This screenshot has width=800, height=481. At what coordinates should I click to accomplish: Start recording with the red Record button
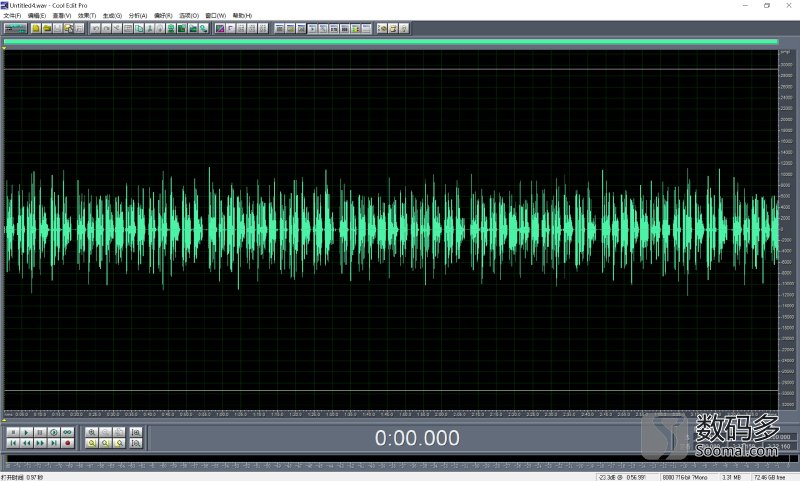(x=67, y=443)
